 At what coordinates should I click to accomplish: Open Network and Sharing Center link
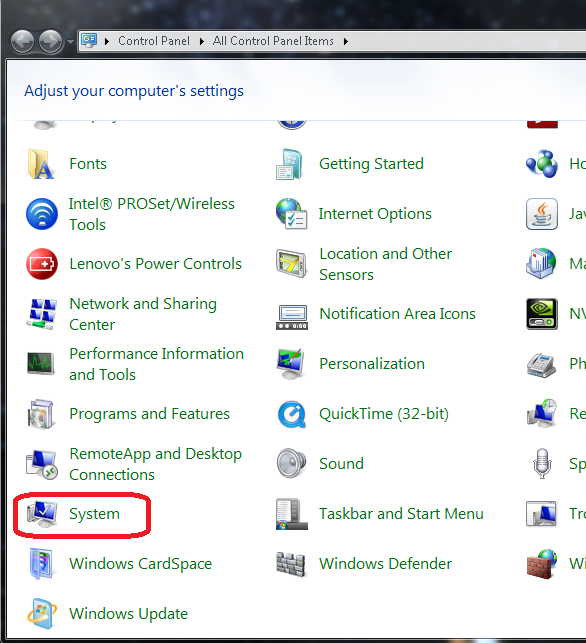pyautogui.click(x=143, y=314)
